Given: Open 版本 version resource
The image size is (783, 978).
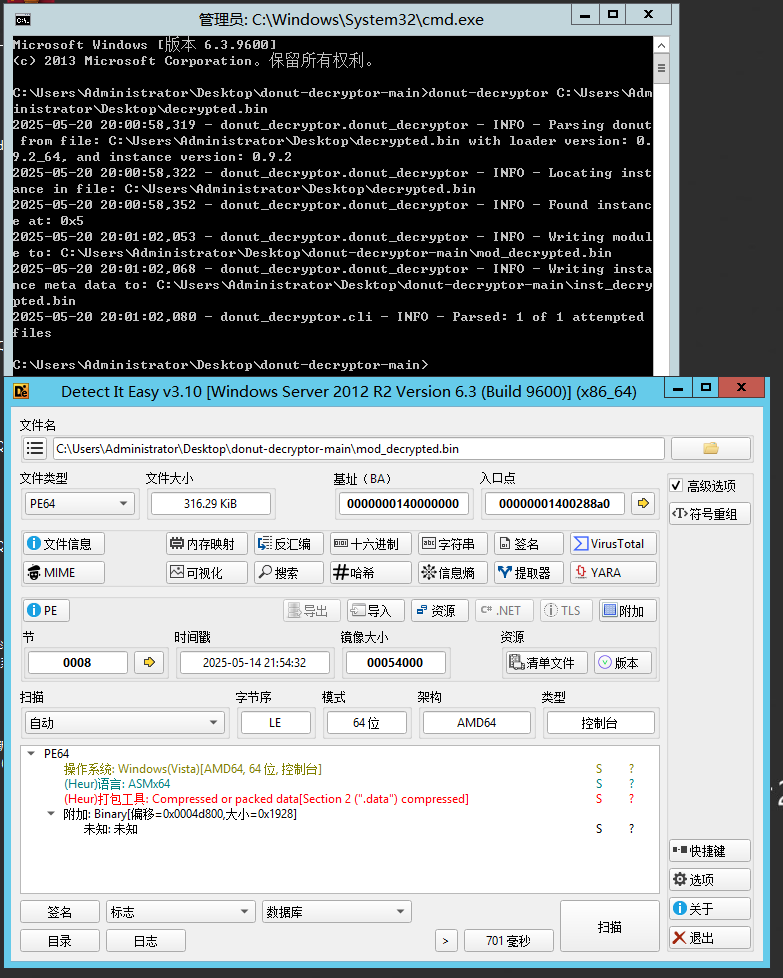Looking at the screenshot, I should point(623,662).
